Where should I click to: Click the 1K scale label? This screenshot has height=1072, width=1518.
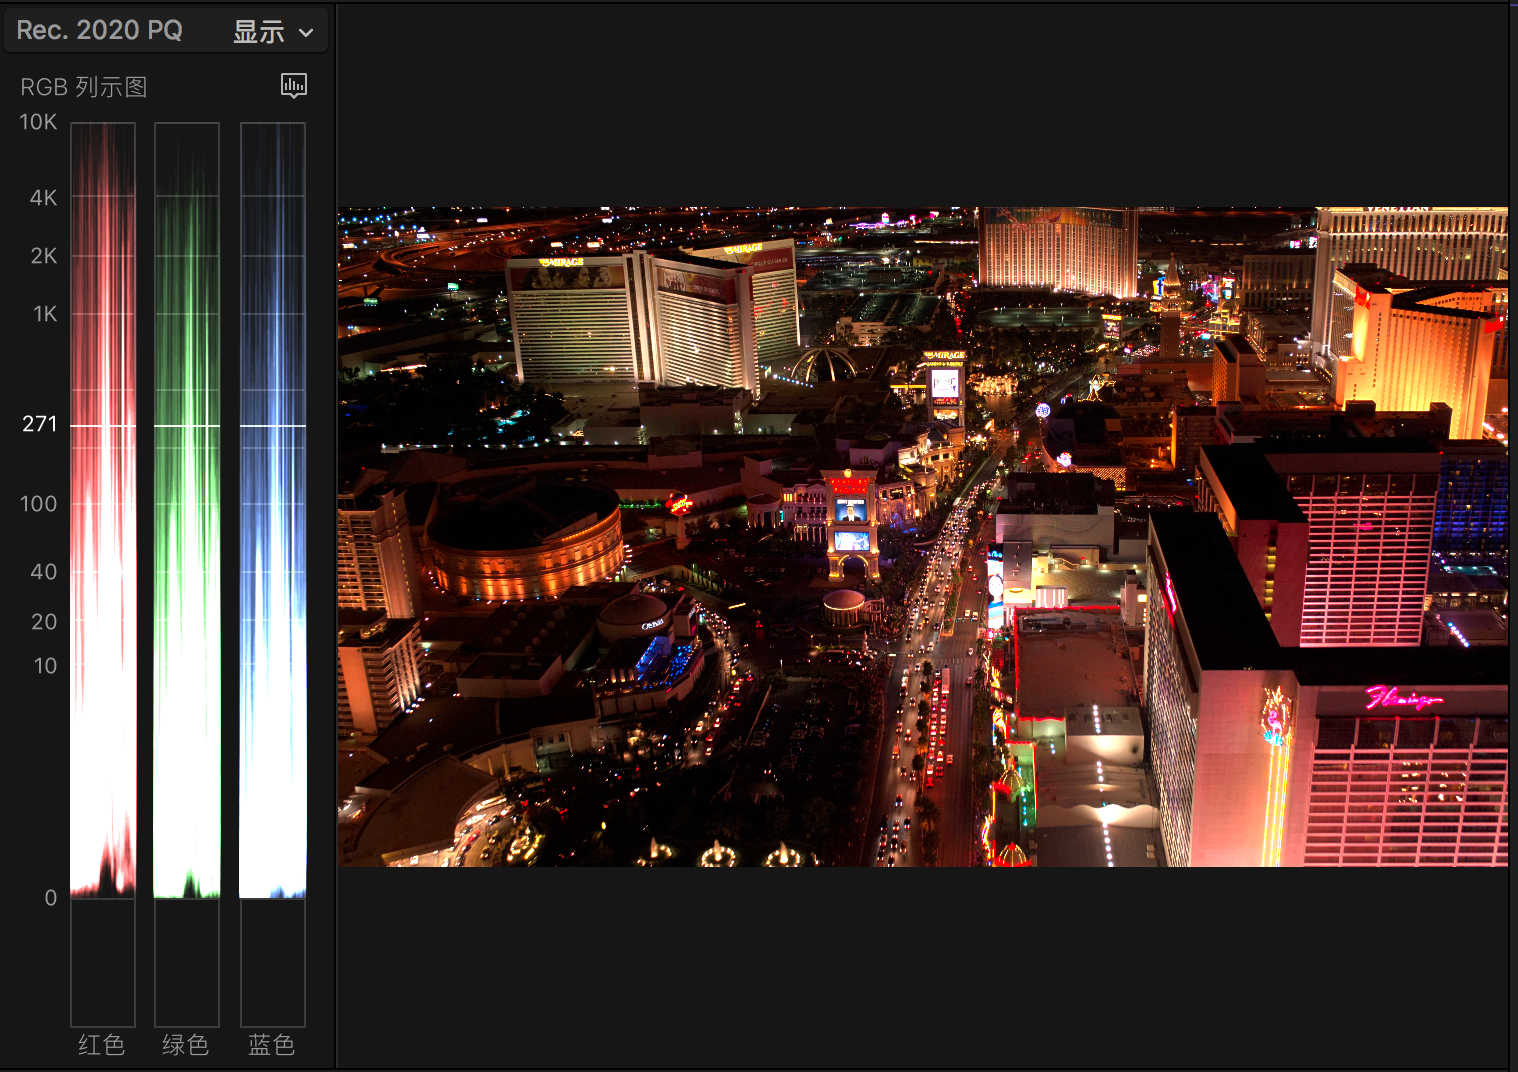point(45,314)
